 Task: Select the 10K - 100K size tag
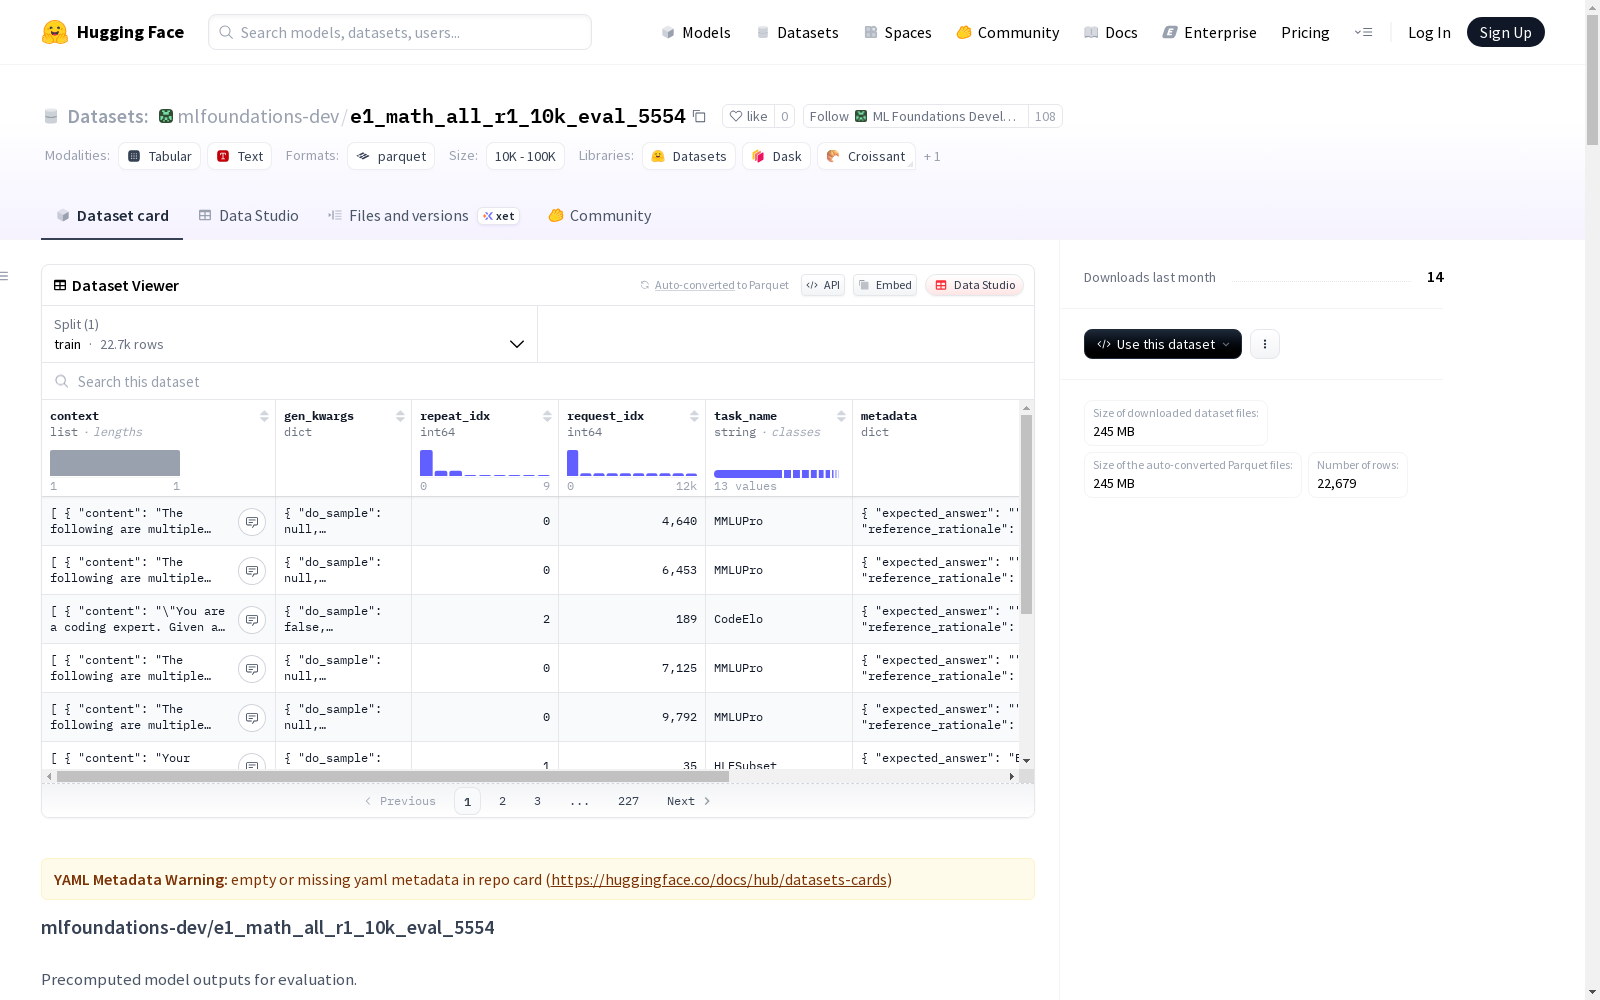[x=525, y=156]
